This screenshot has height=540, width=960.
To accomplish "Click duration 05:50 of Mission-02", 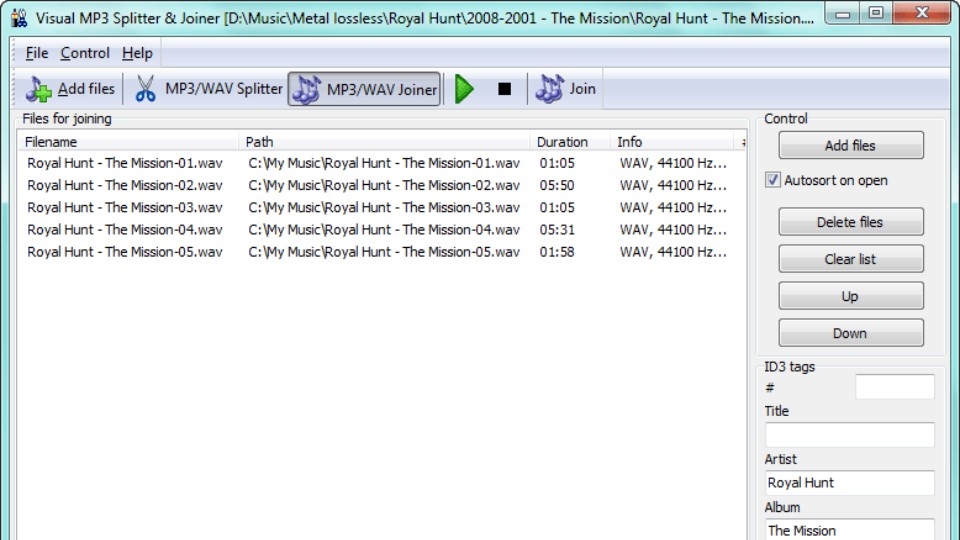I will [557, 186].
